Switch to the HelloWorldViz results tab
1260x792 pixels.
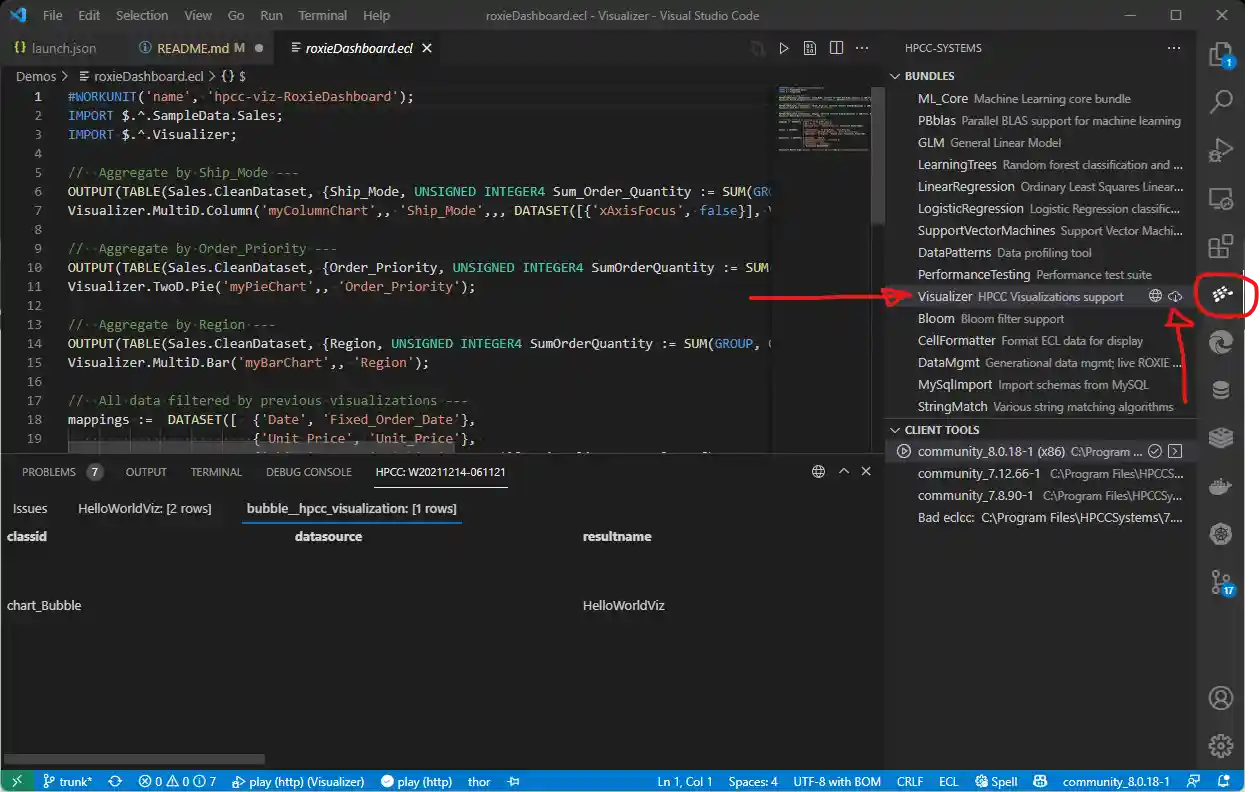(145, 509)
